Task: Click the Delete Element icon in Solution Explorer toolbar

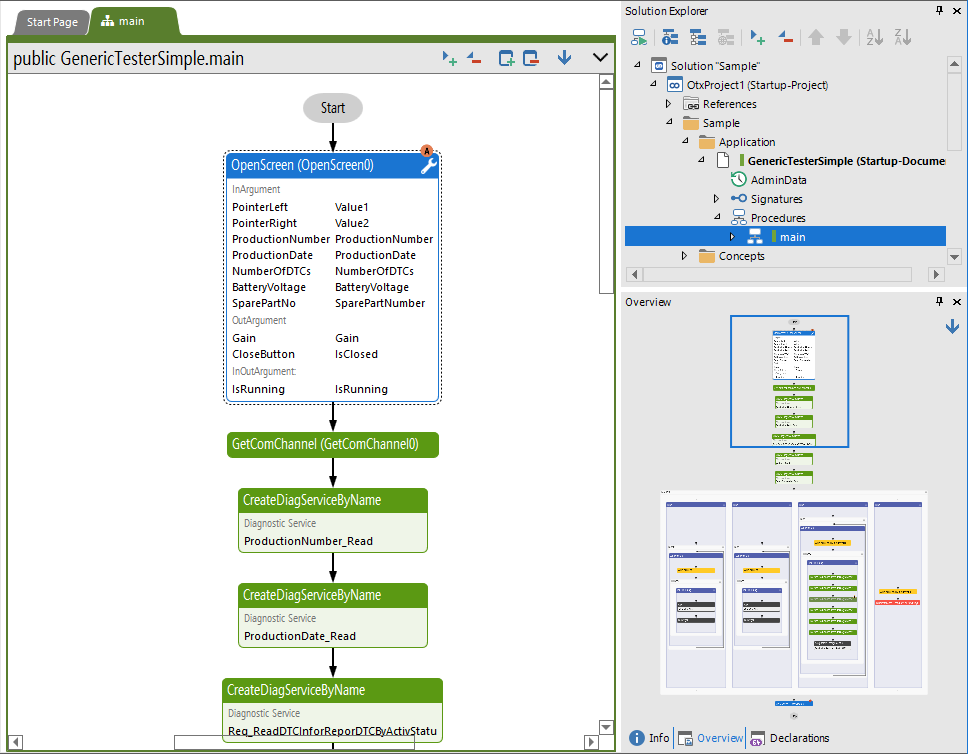Action: [785, 37]
